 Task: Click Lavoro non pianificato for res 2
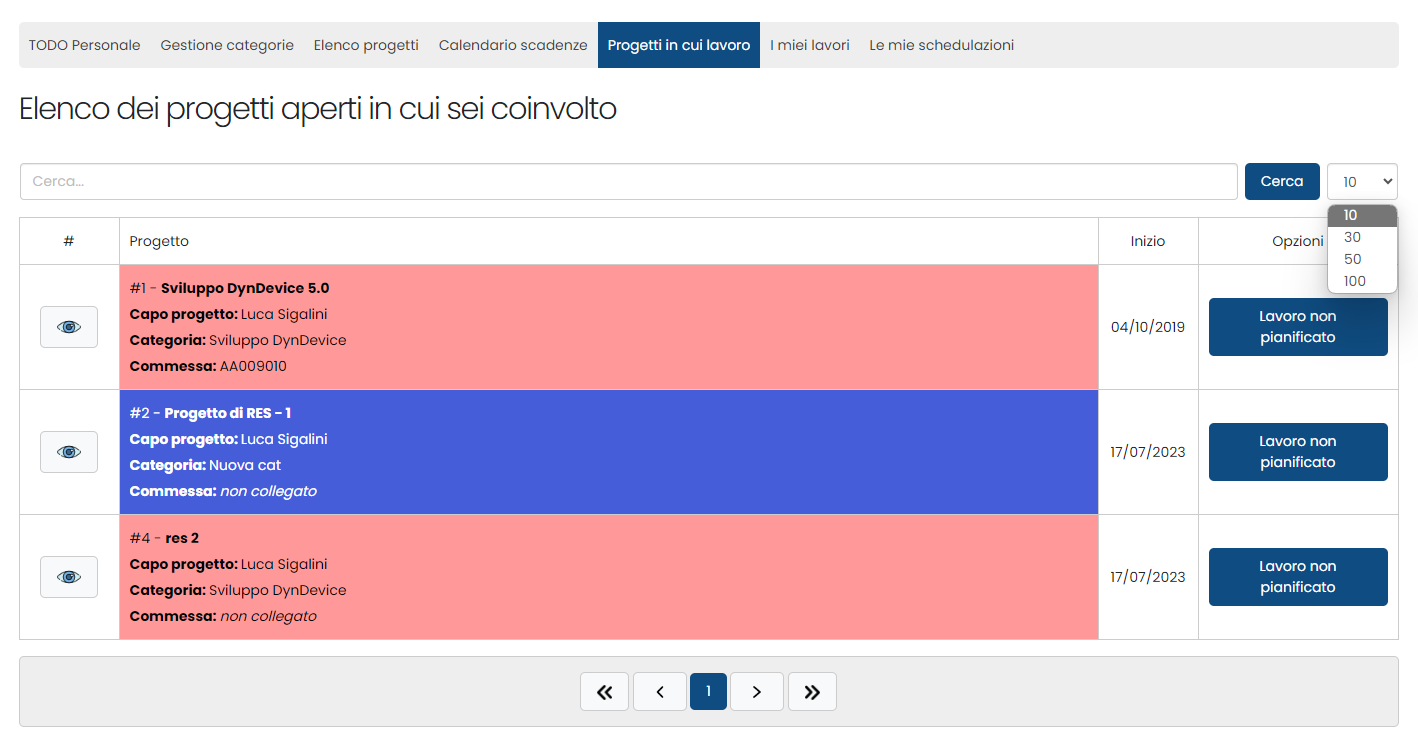pos(1297,577)
